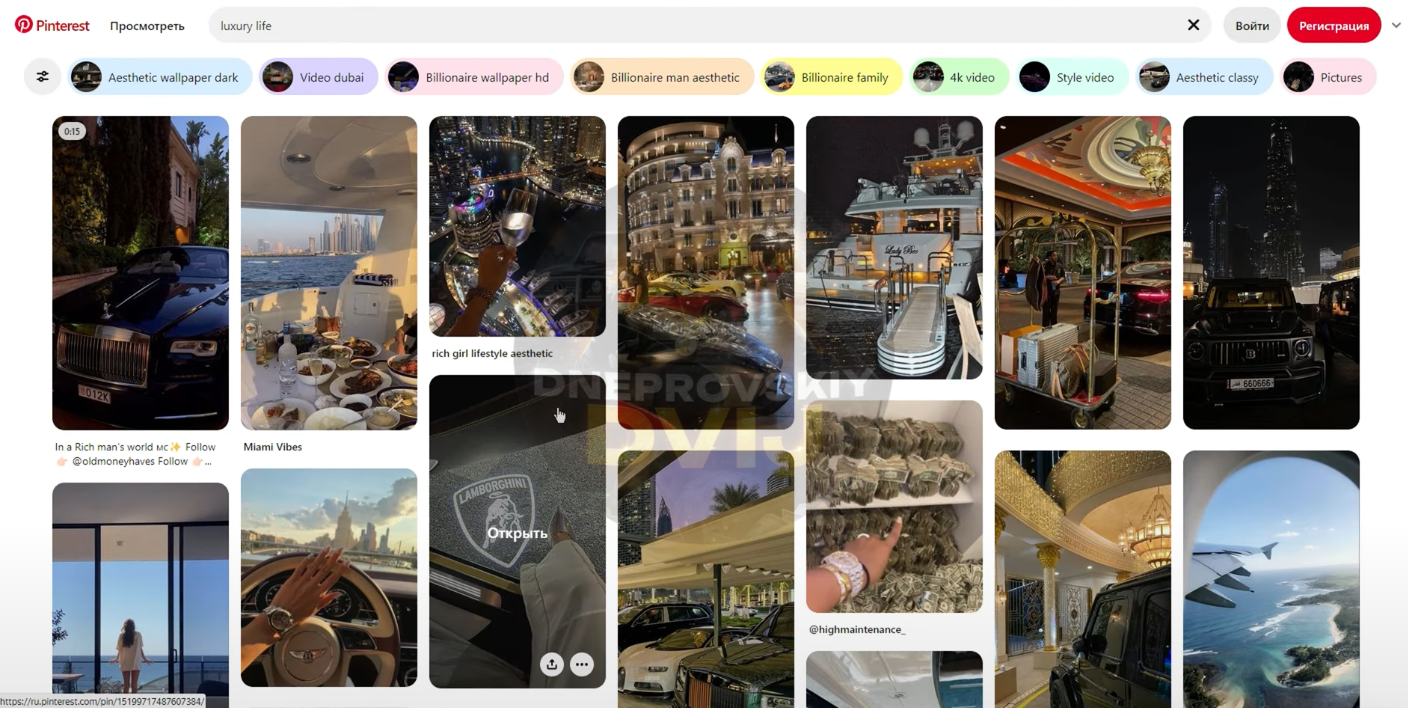The image size is (1408, 708).
Task: Open more options on Lamborghini pin
Action: pos(582,664)
